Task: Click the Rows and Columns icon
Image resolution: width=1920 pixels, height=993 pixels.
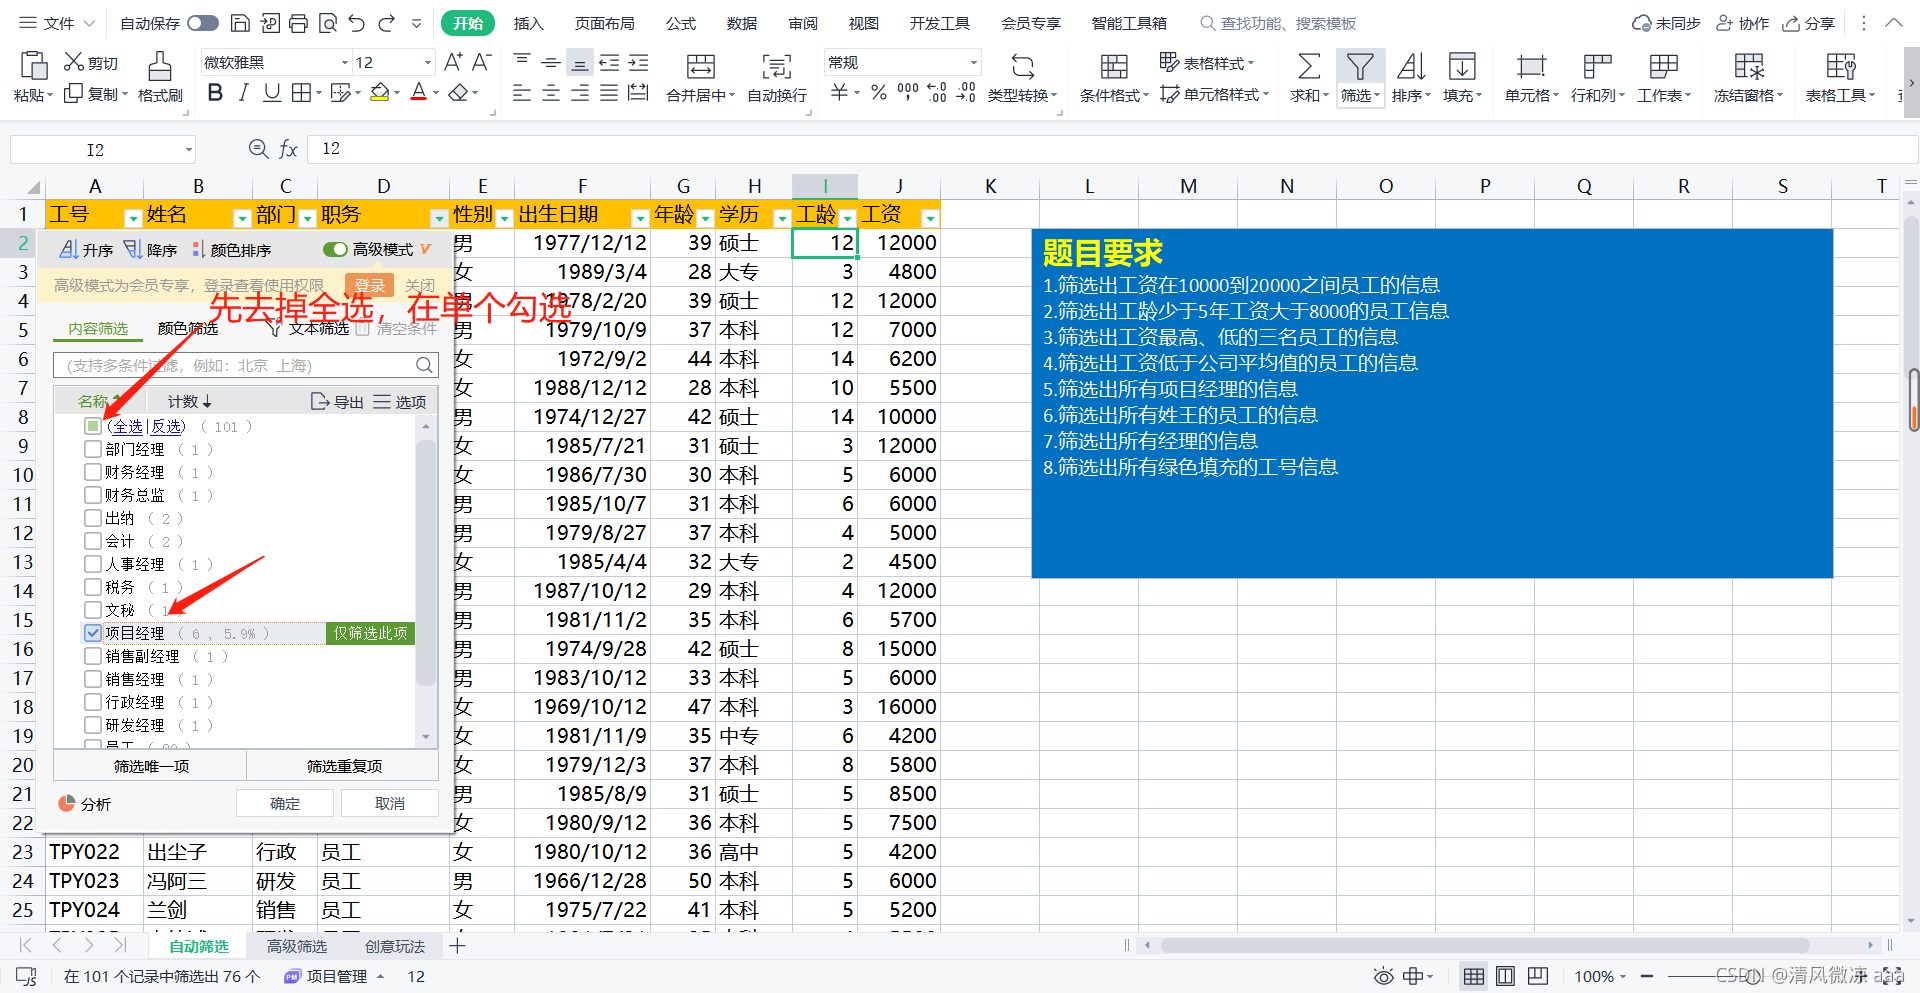Action: pos(1597,67)
